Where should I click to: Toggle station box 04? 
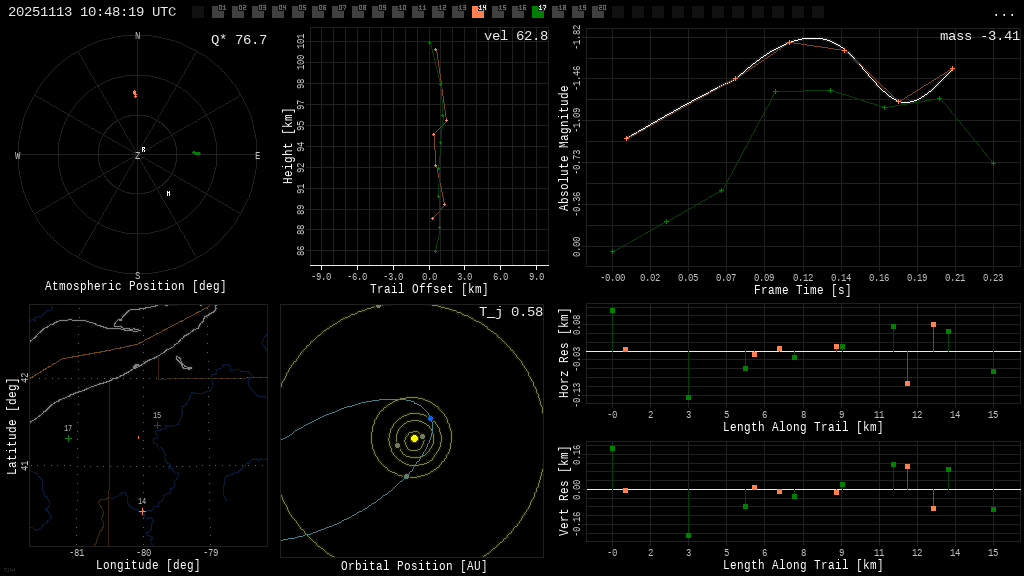point(278,12)
